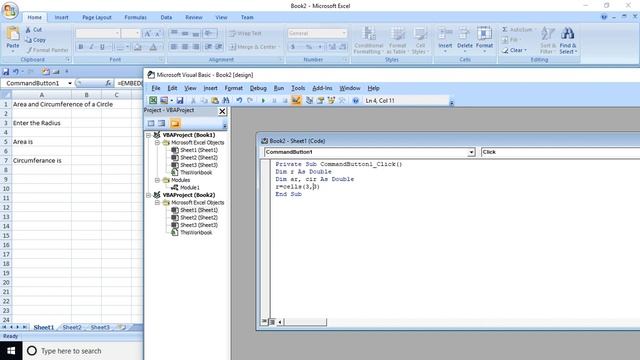Undo last edit in the VBA toolbar
This screenshot has width=640, height=360.
(239, 100)
